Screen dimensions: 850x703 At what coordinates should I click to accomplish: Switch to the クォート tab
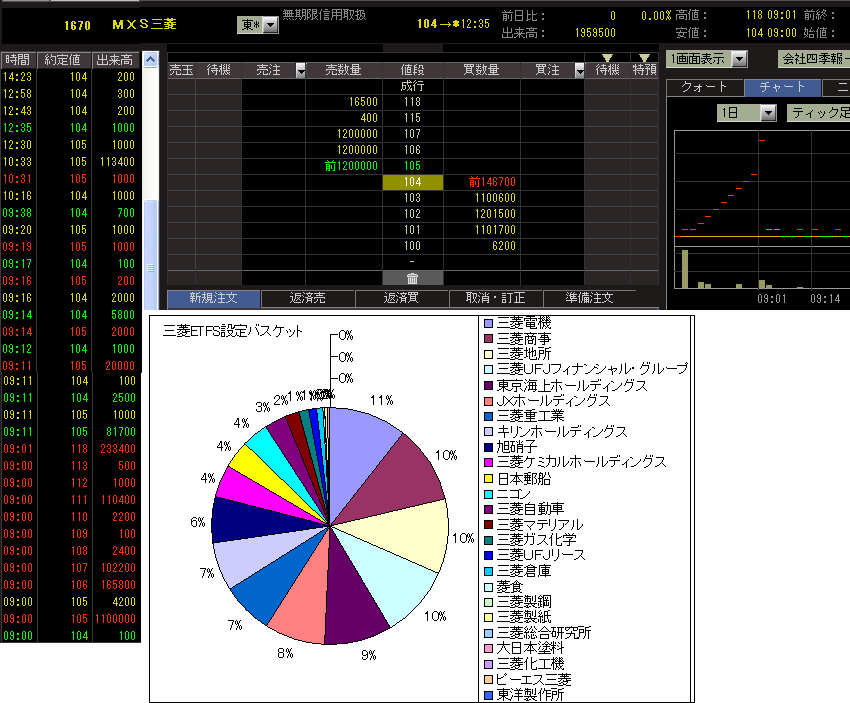coord(705,88)
